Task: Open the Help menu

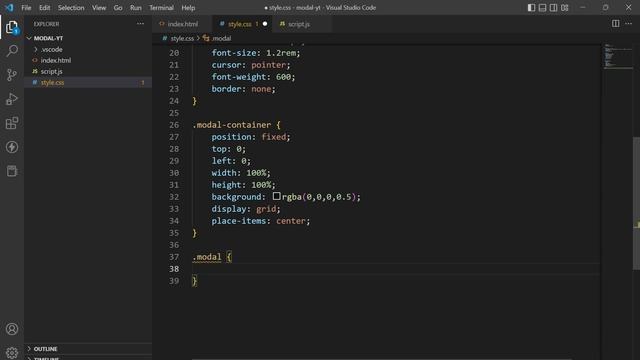Action: 188,7
